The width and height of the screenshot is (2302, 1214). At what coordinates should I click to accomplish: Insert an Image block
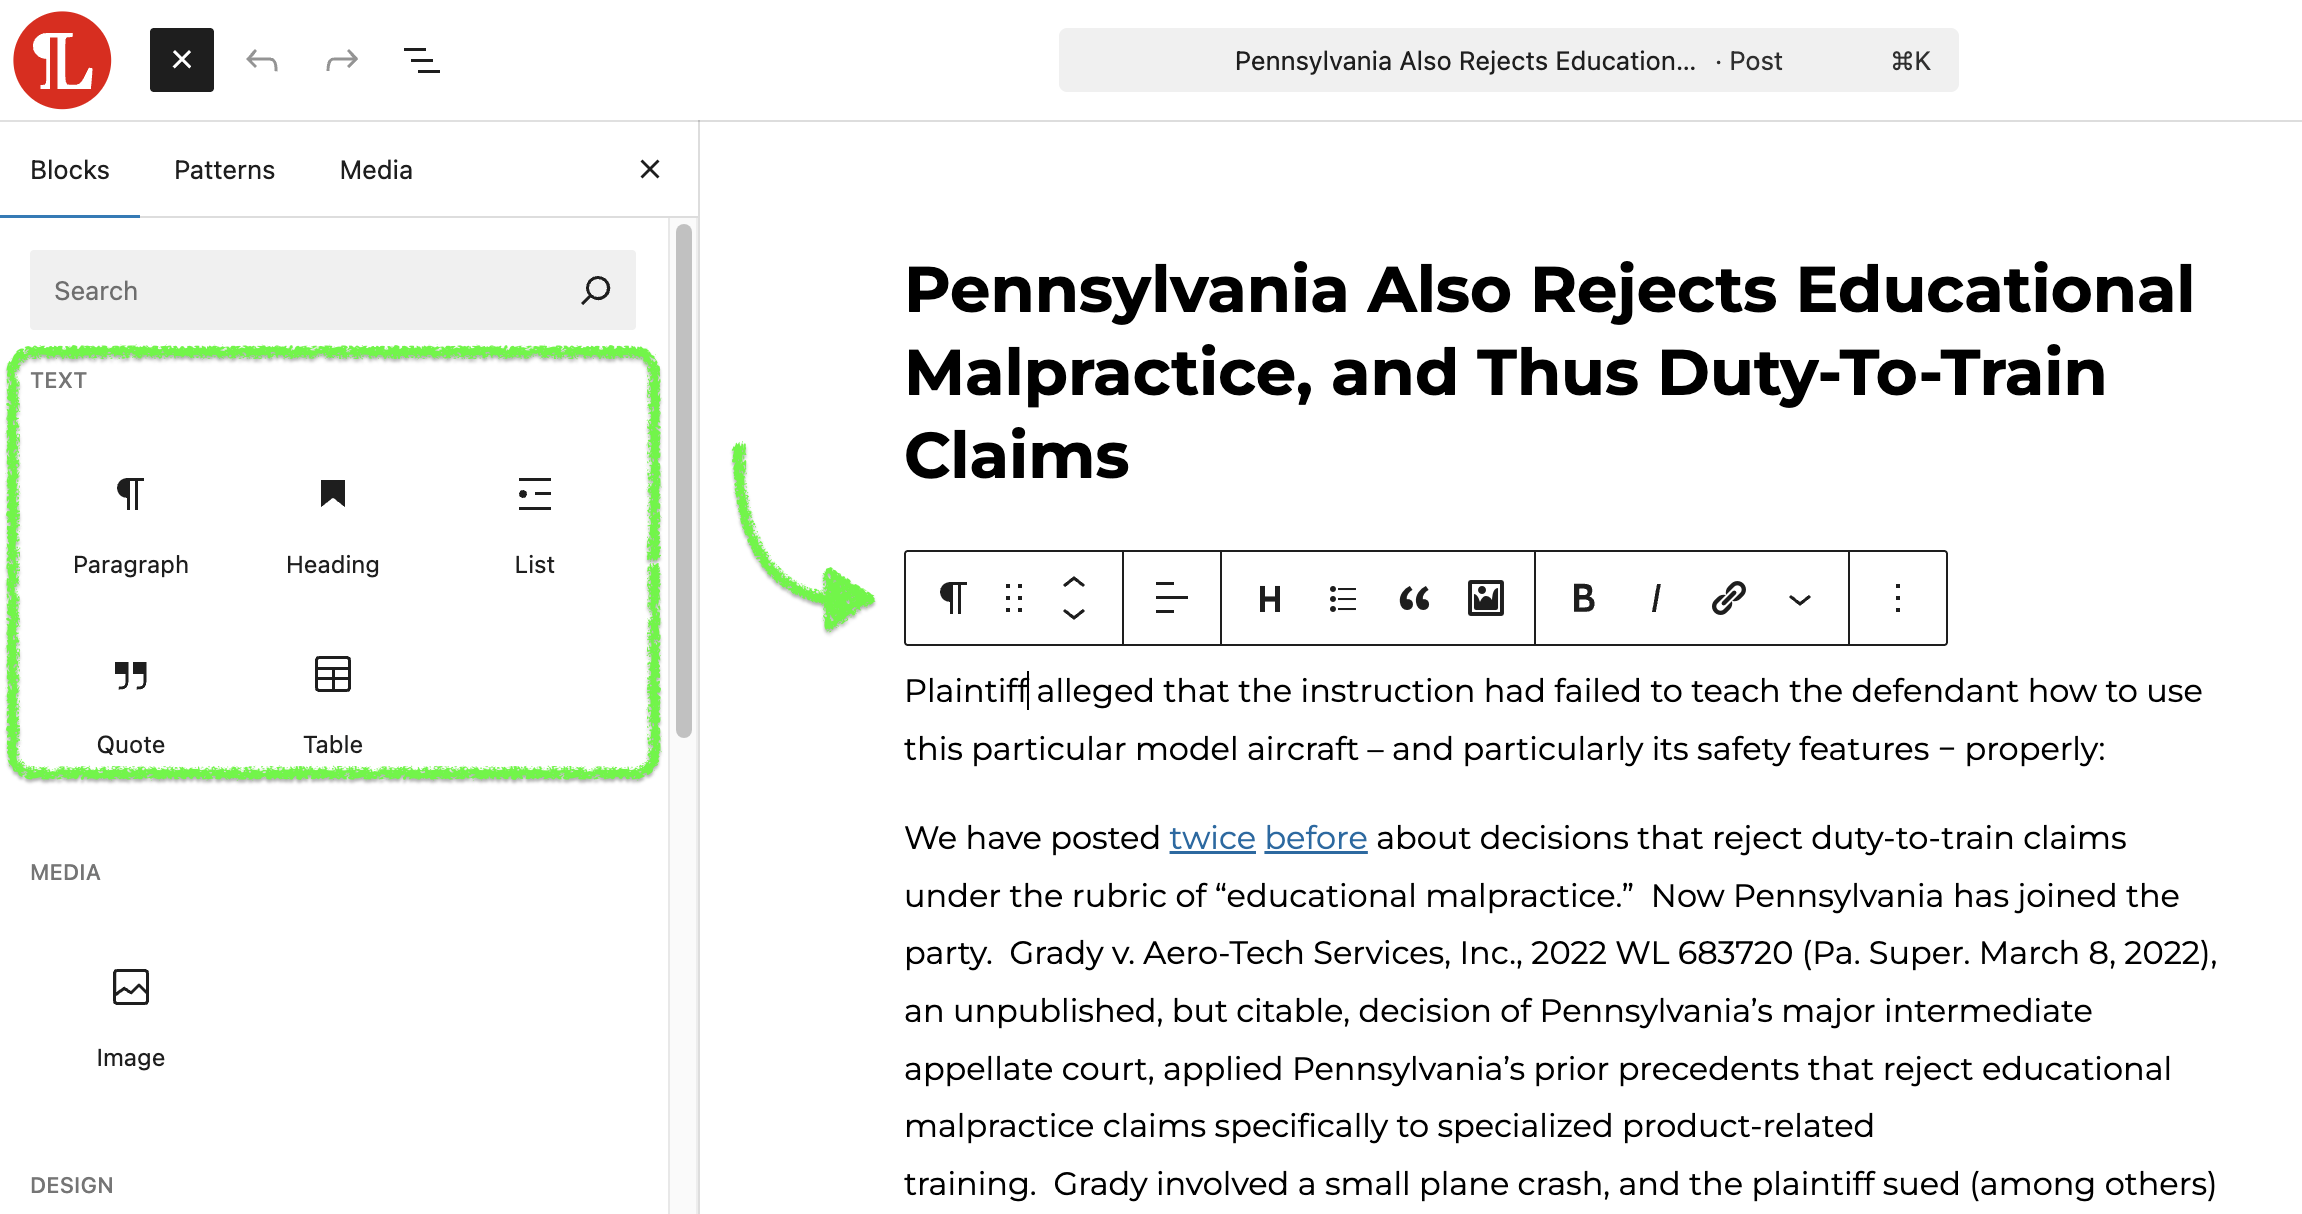[131, 1018]
